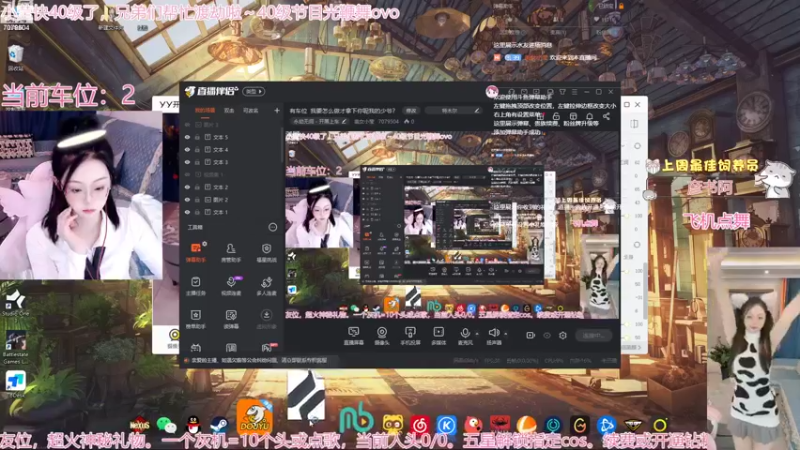Toggle visibility of layer 图片 2
Image resolution: width=800 pixels, height=450 pixels.
pyautogui.click(x=187, y=199)
